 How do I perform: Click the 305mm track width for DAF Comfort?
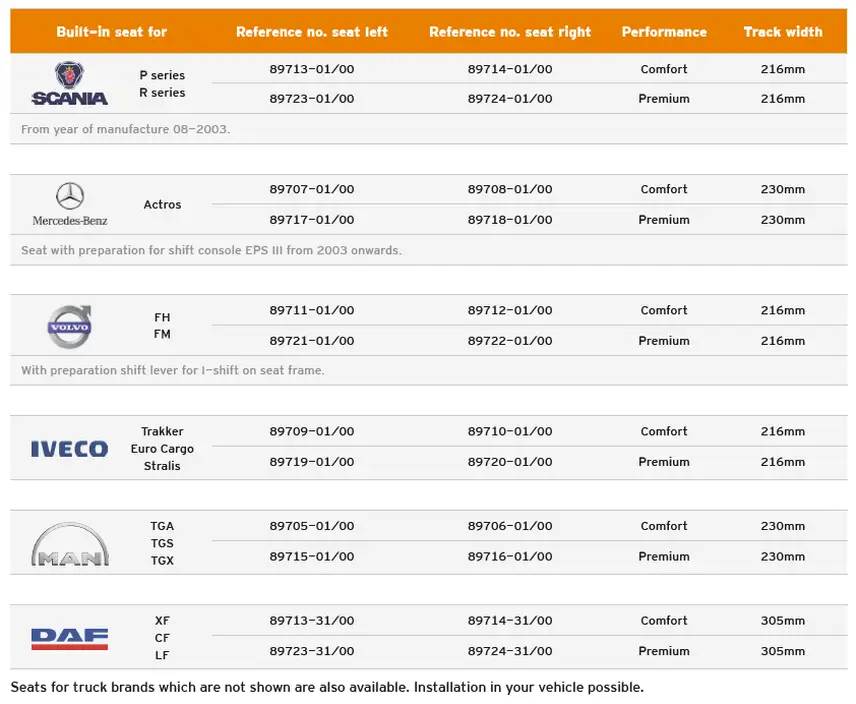point(783,621)
